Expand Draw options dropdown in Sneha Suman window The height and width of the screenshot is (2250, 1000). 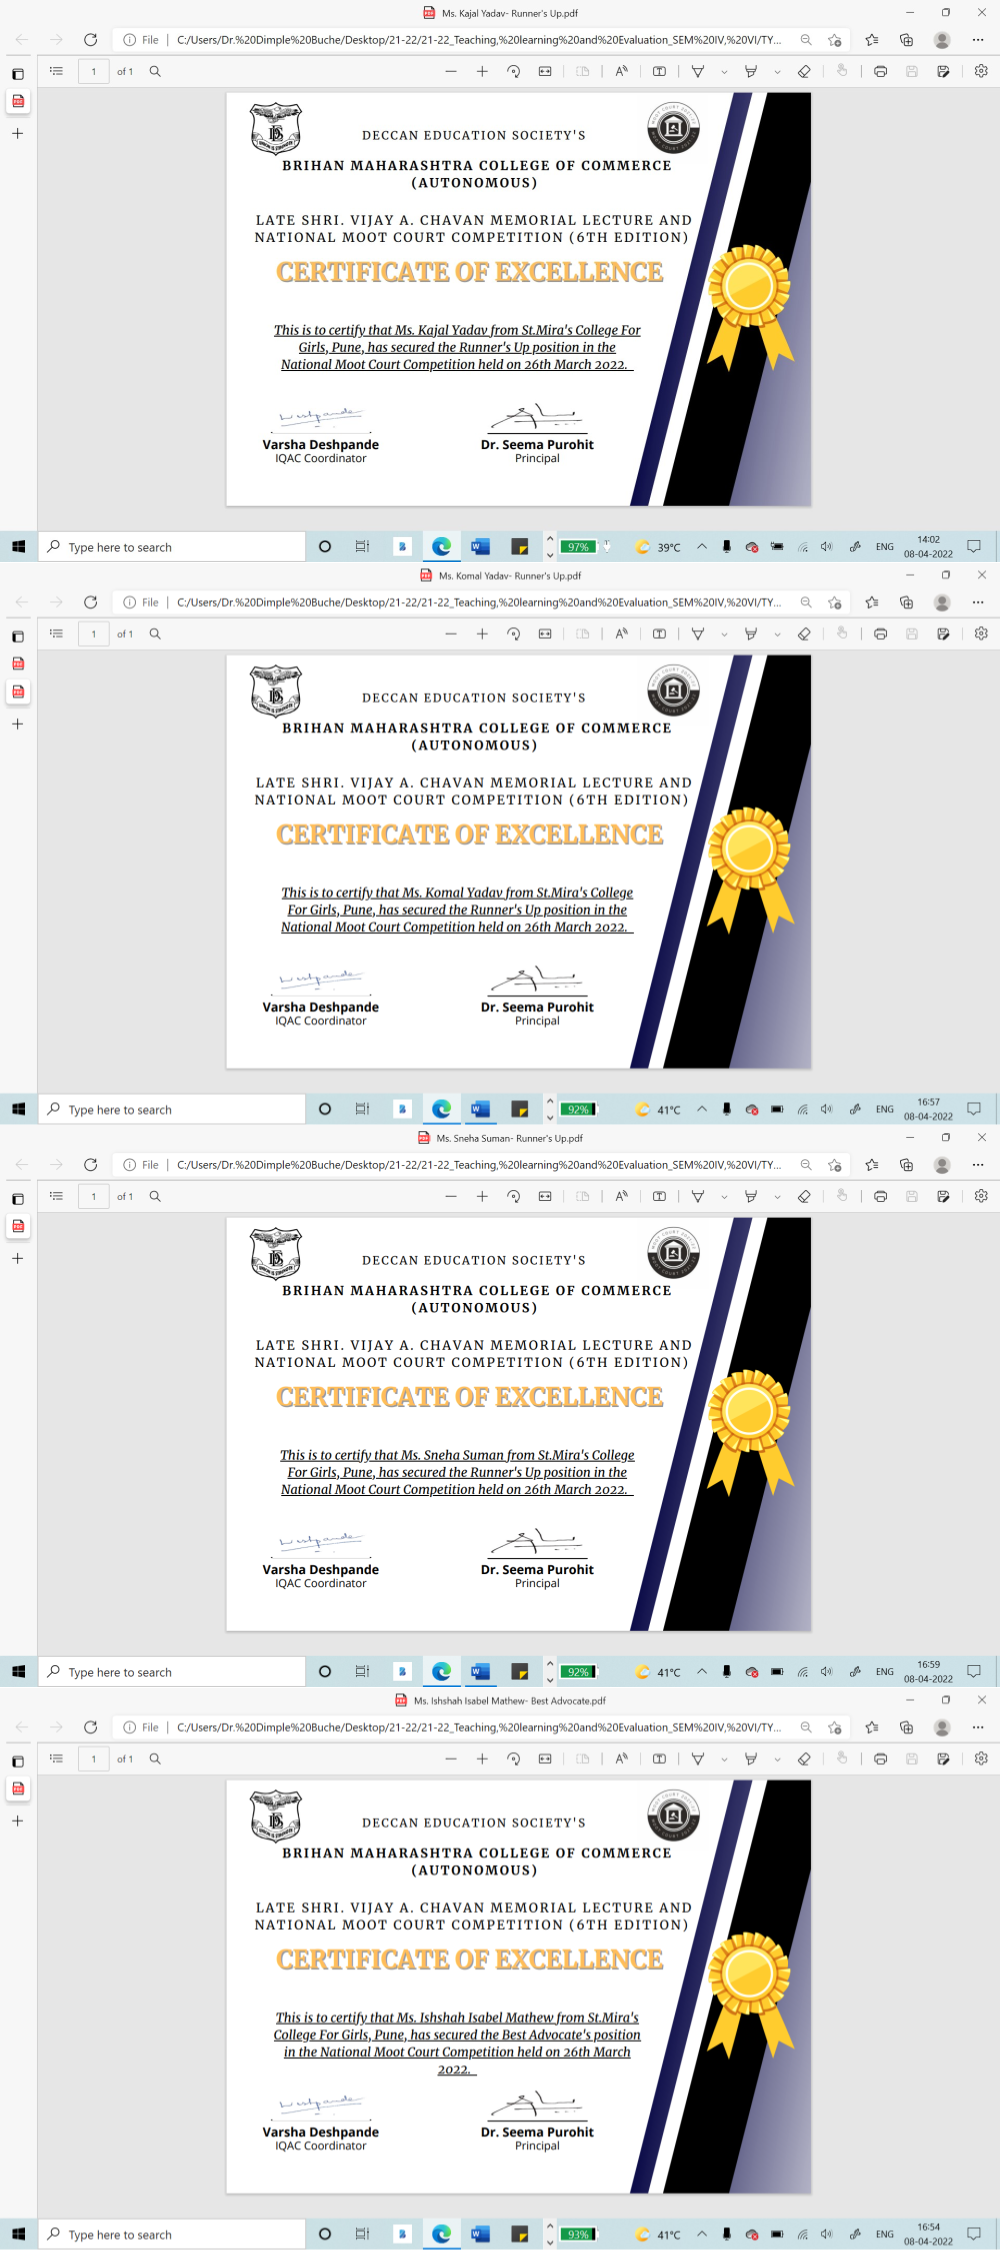coord(724,1196)
